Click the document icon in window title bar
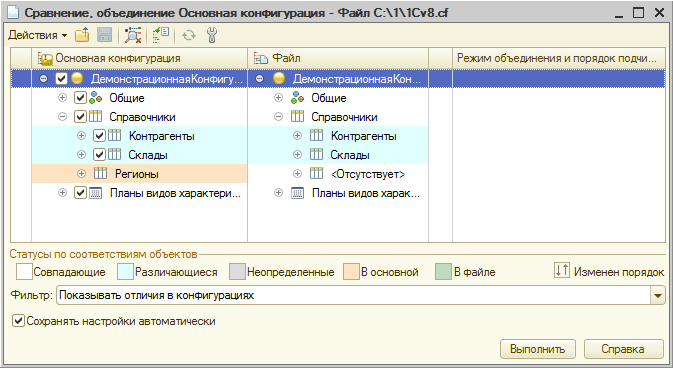The image size is (673, 368). [x=13, y=13]
